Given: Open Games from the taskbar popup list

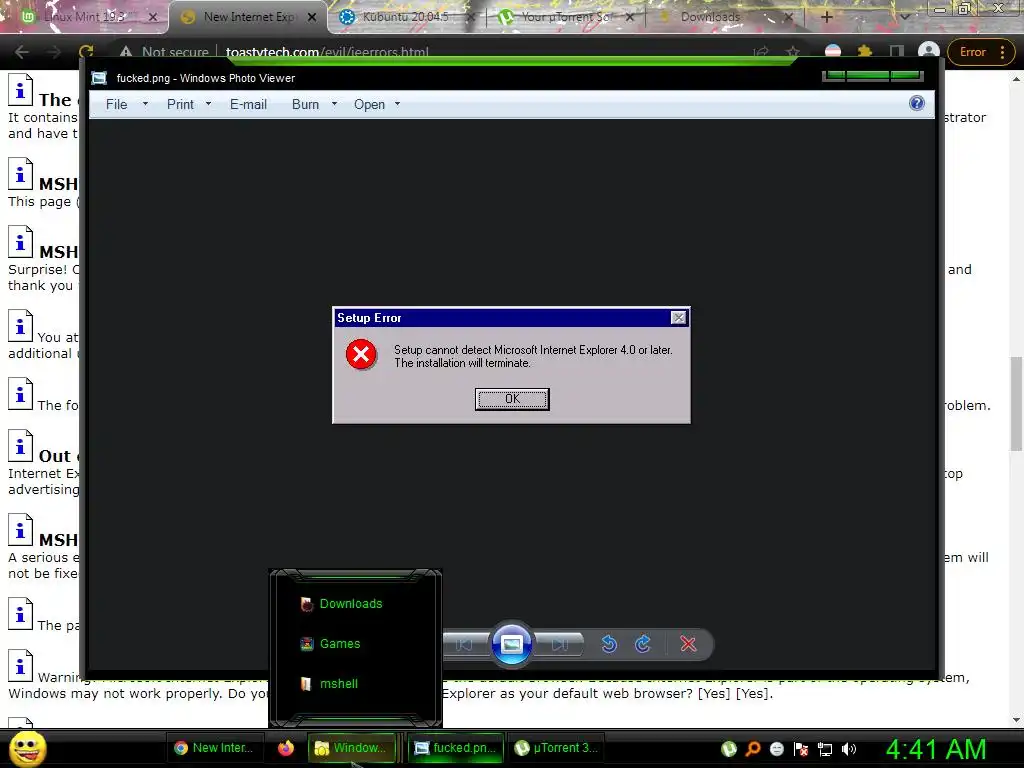Looking at the screenshot, I should pos(340,644).
